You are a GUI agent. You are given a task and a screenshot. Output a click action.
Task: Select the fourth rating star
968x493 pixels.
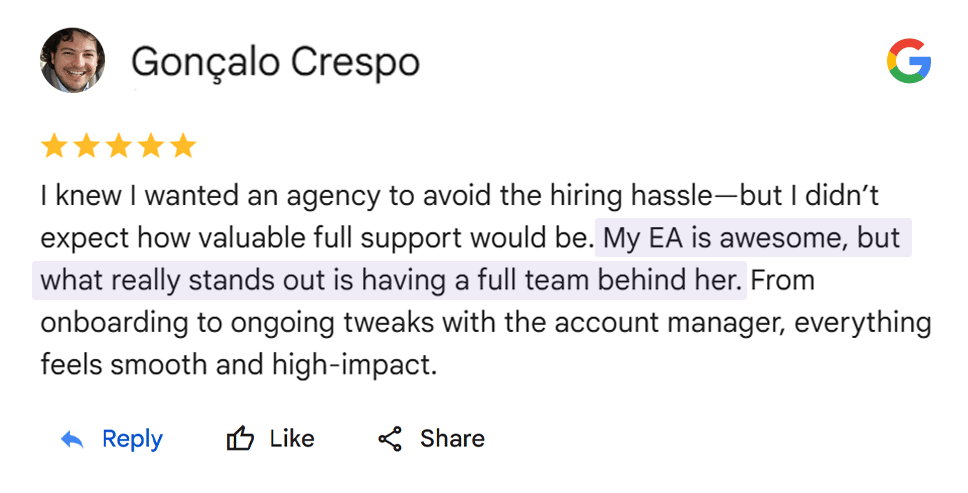coord(150,147)
